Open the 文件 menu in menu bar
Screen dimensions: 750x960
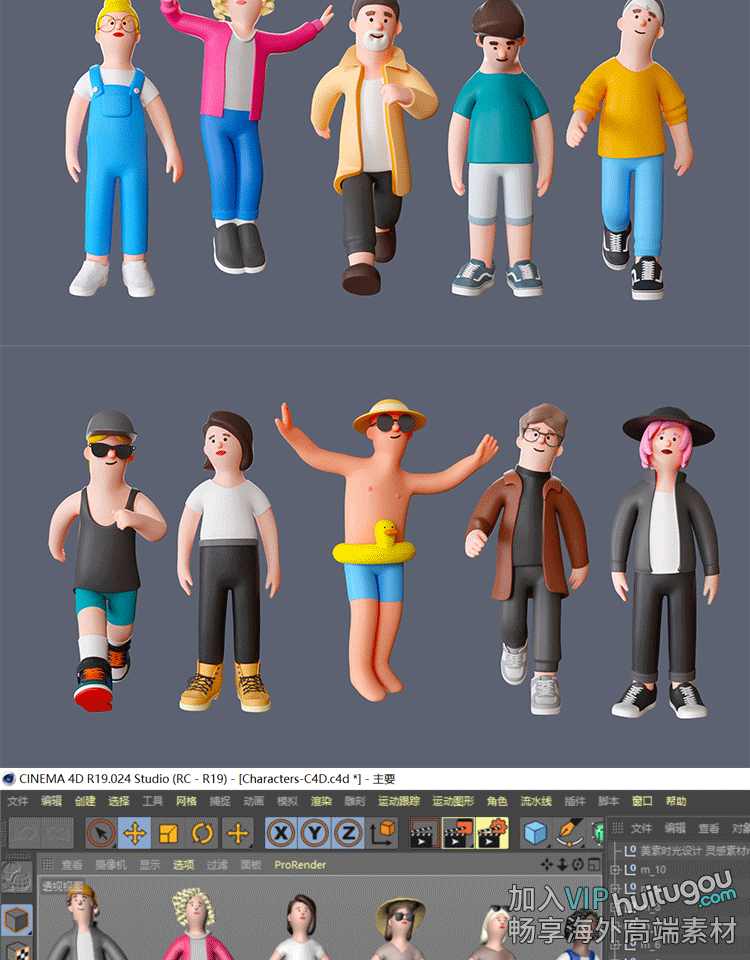point(18,801)
